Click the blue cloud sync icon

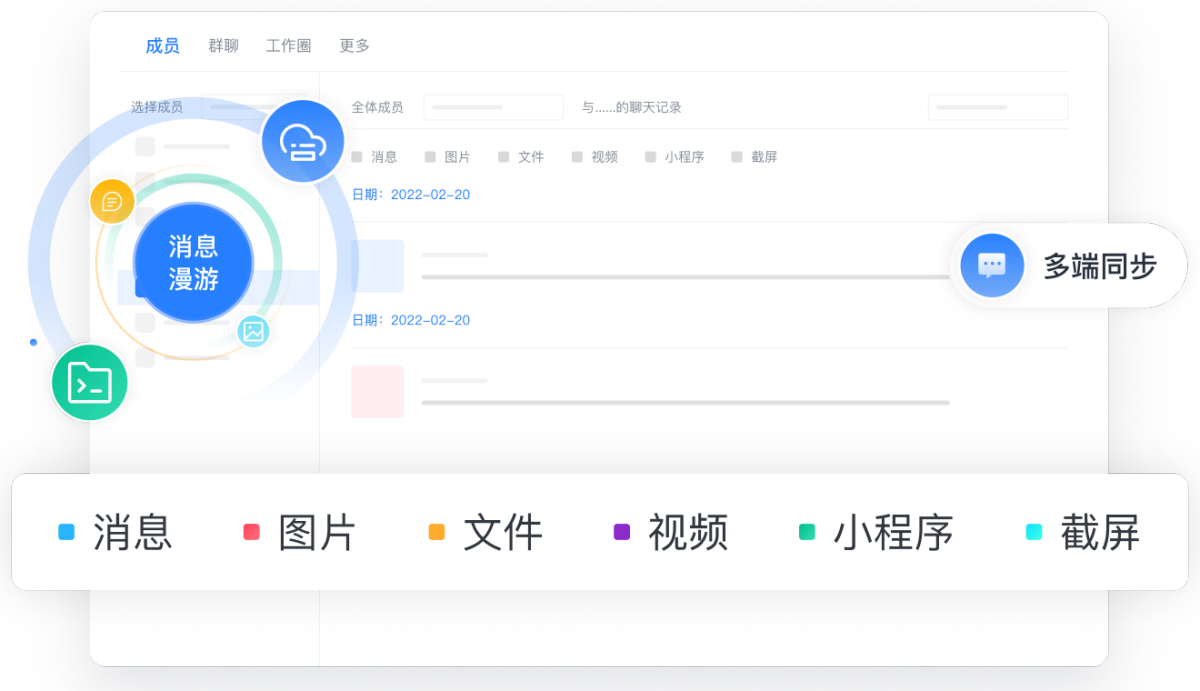click(x=302, y=141)
